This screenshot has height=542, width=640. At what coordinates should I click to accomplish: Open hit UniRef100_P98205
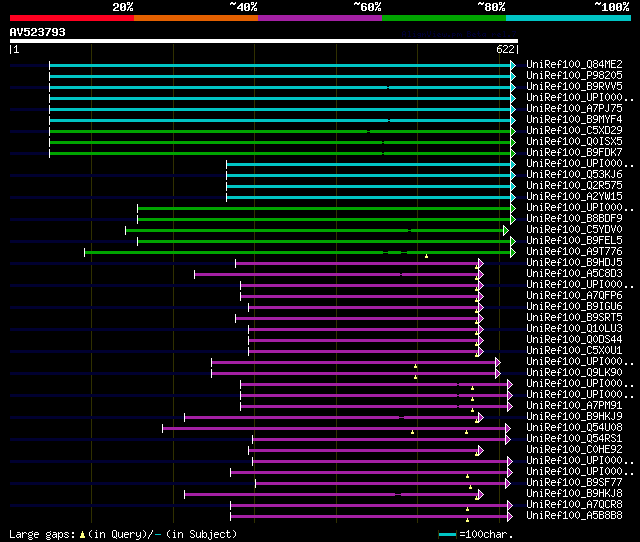pos(574,76)
